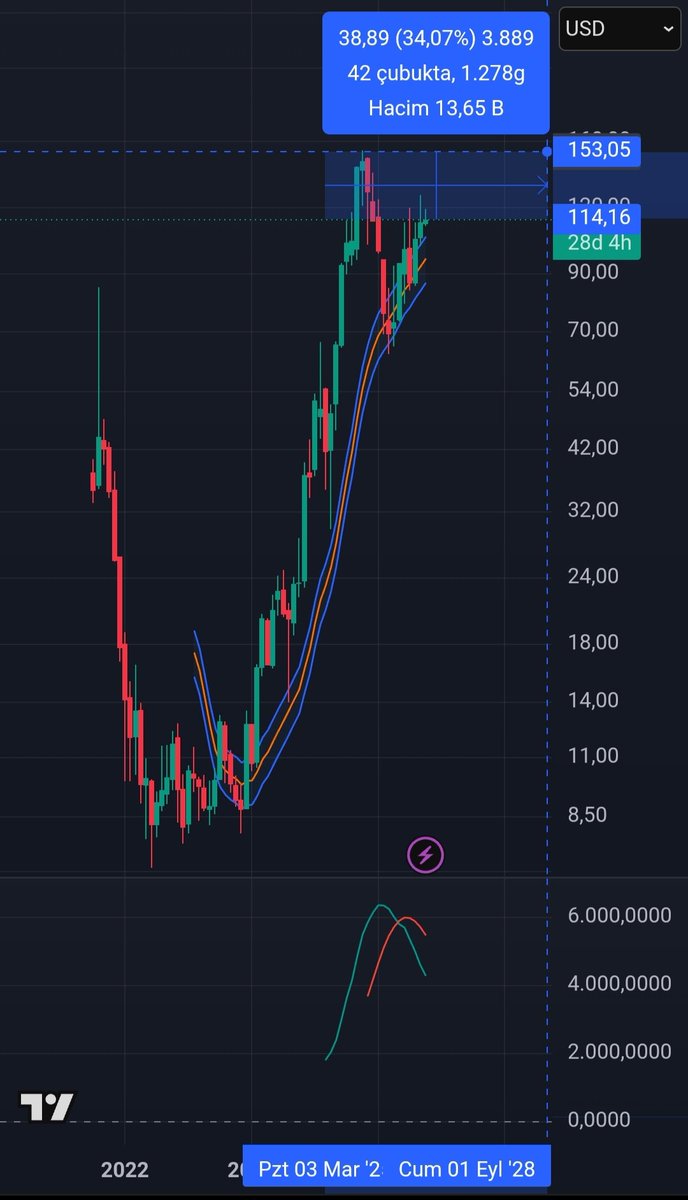Click the 6.000,0000 indicator axis label

pyautogui.click(x=620, y=916)
